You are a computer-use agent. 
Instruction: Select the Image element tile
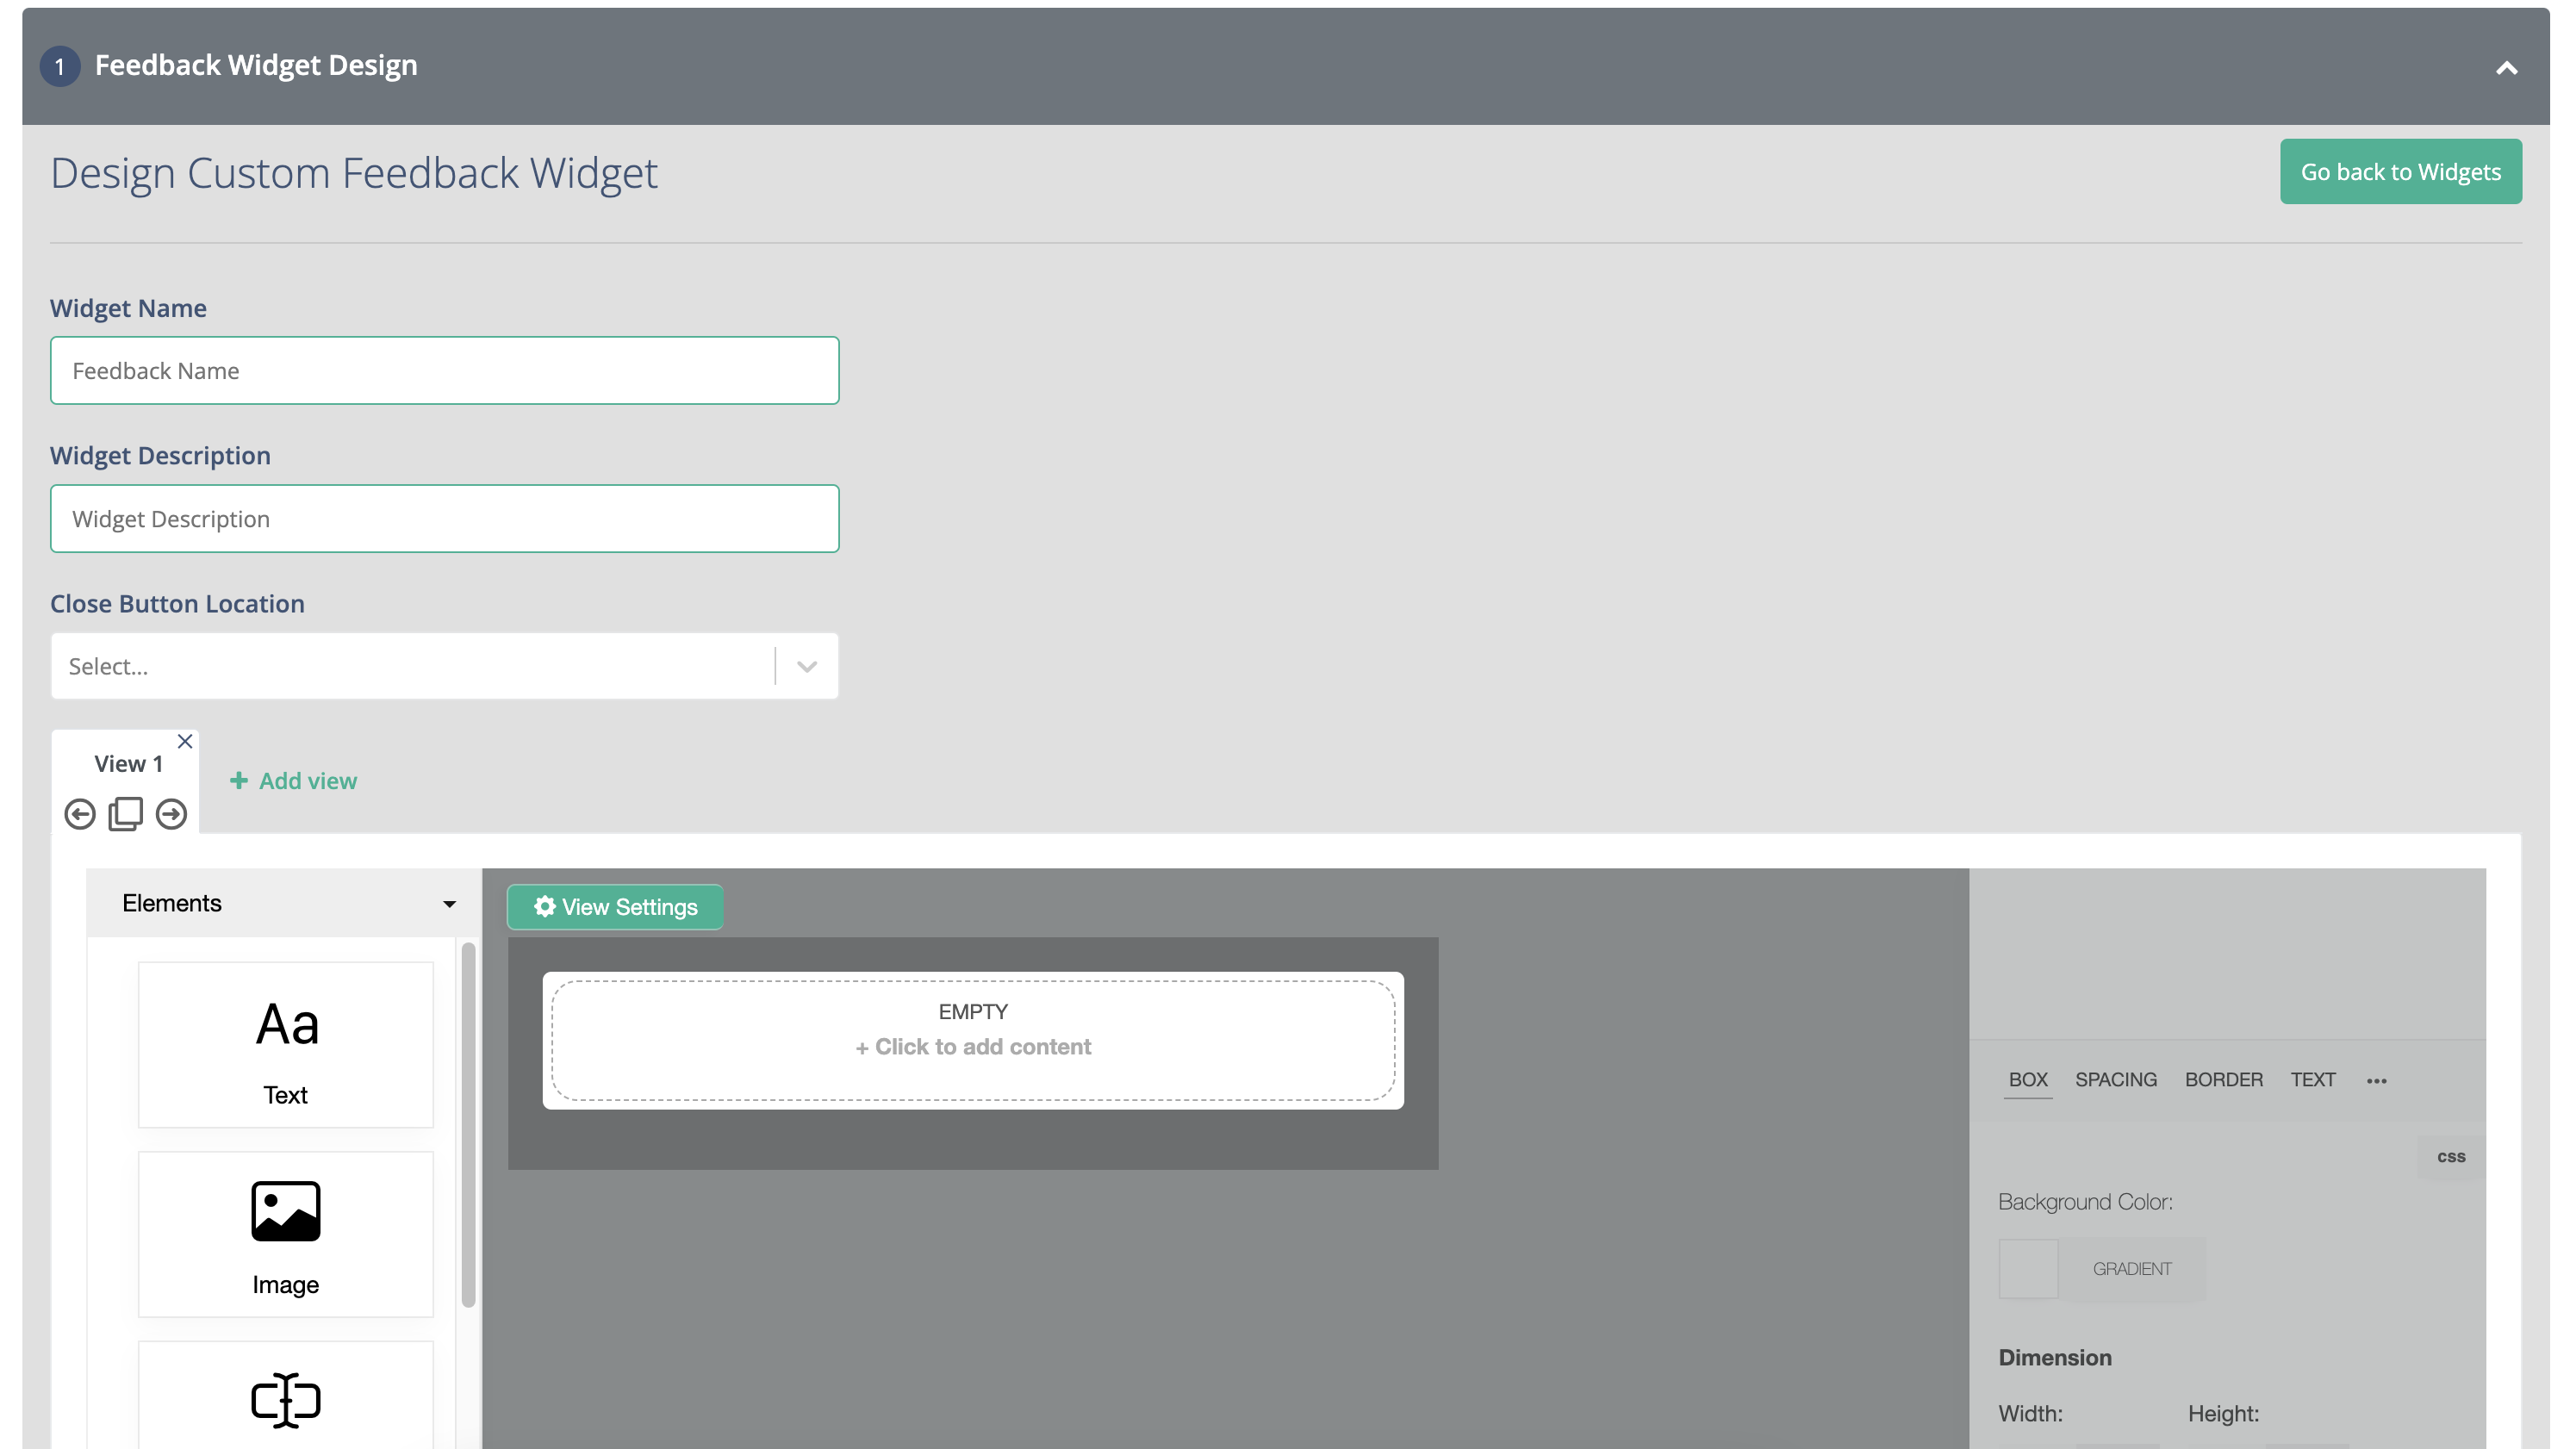coord(286,1234)
